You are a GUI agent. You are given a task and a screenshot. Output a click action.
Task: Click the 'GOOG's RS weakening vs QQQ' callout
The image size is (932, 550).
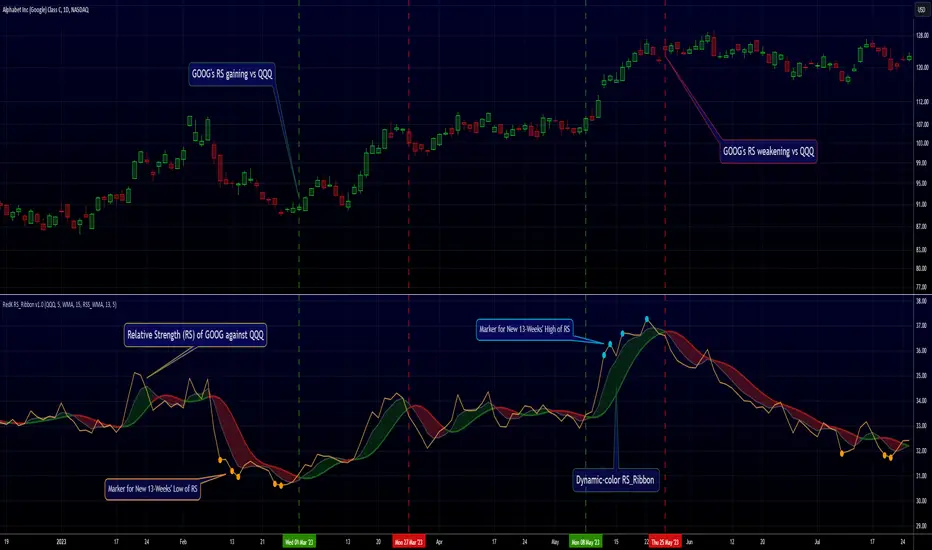pyautogui.click(x=768, y=152)
